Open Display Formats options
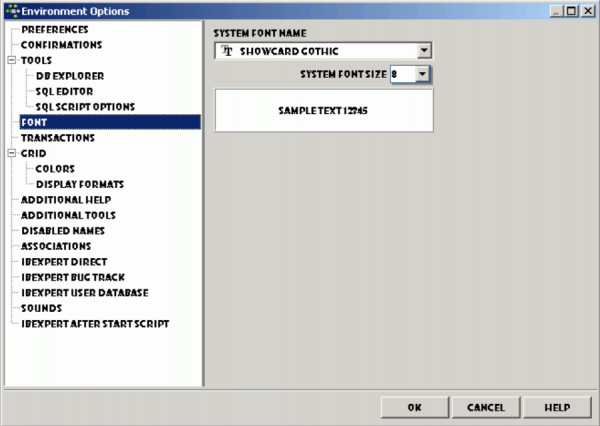 point(80,184)
